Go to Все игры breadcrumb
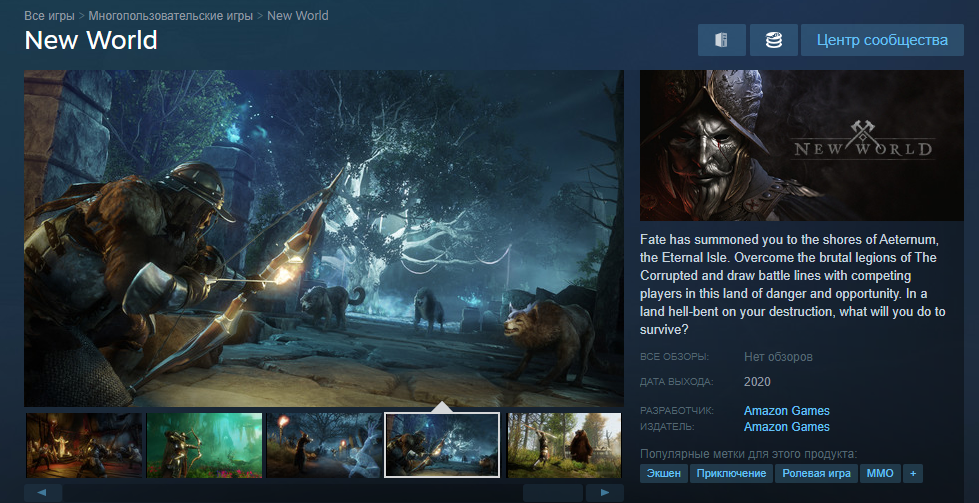Image resolution: width=979 pixels, height=503 pixels. tap(49, 15)
